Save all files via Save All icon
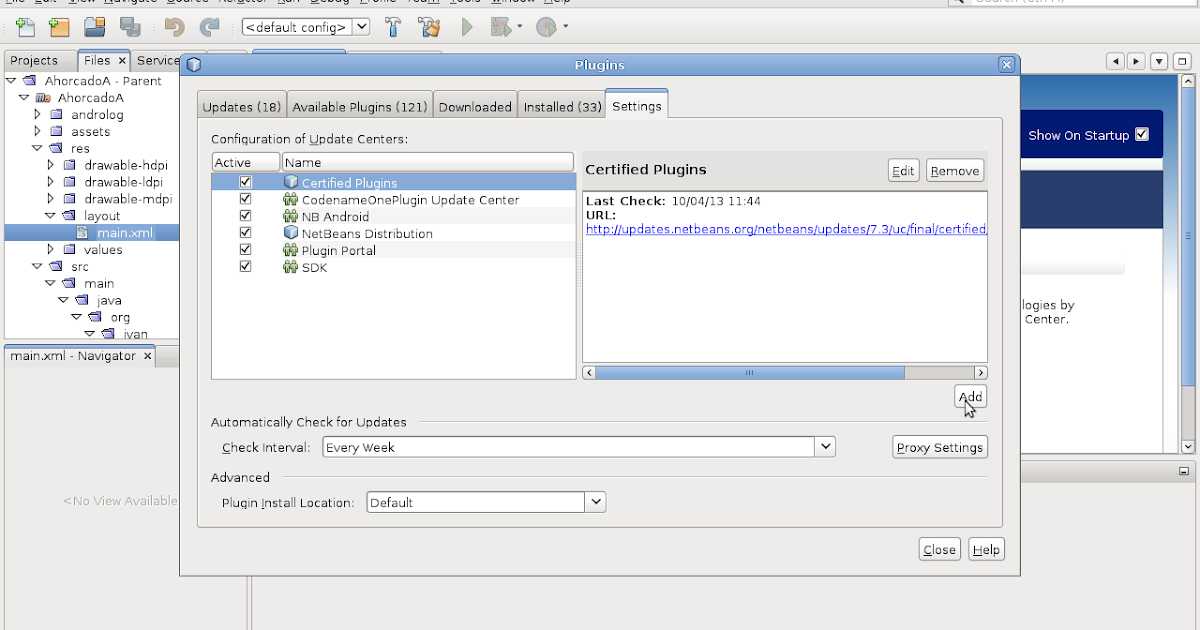Image resolution: width=1200 pixels, height=630 pixels. point(130,27)
